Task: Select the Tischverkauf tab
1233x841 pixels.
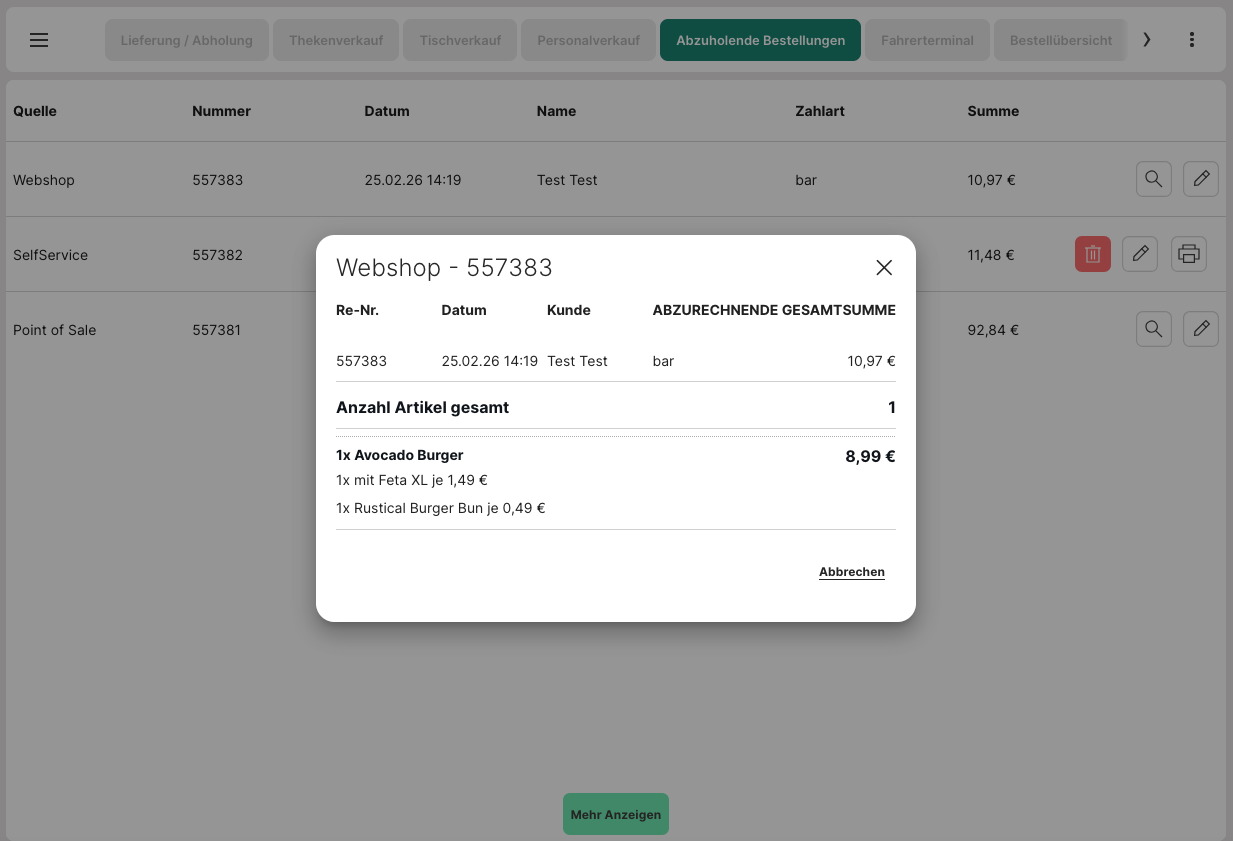Action: pos(460,41)
